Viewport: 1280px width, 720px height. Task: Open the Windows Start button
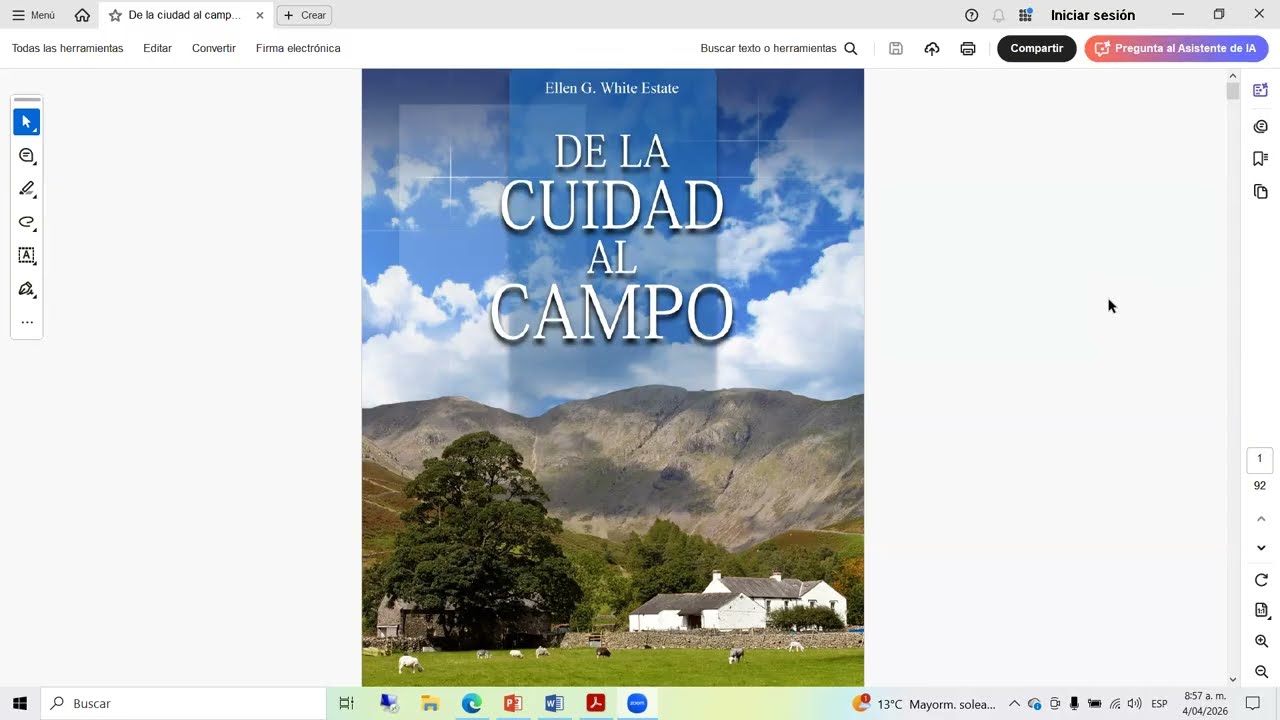point(19,703)
